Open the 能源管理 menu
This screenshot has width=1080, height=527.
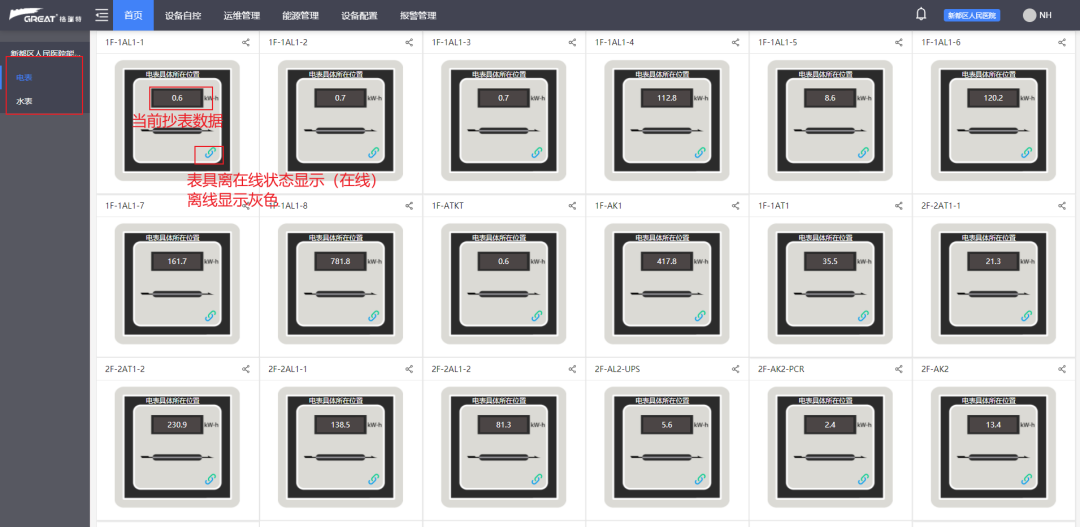(300, 15)
